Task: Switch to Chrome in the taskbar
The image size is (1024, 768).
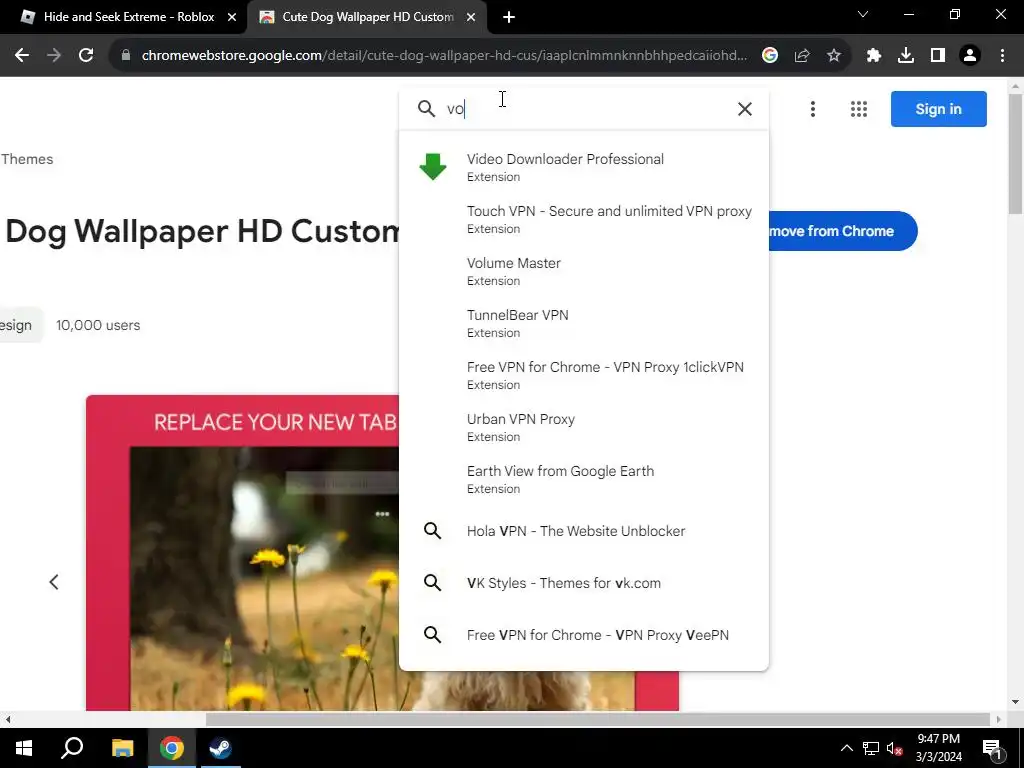Action: pos(172,748)
